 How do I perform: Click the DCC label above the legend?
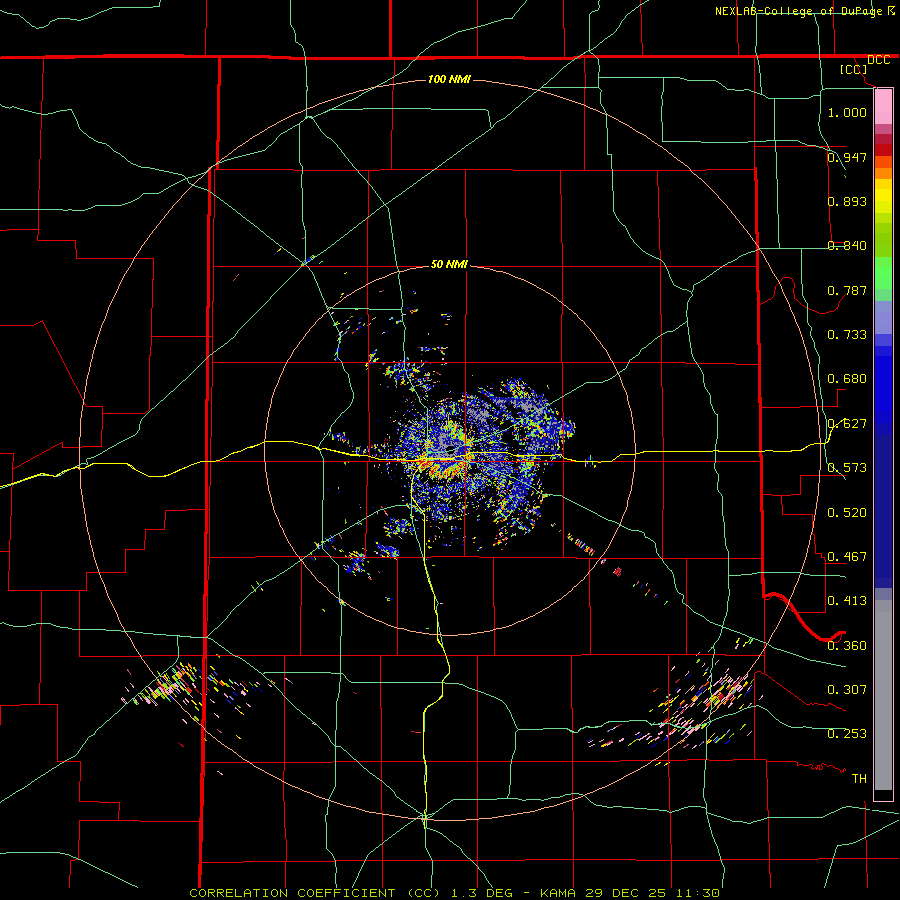(878, 60)
